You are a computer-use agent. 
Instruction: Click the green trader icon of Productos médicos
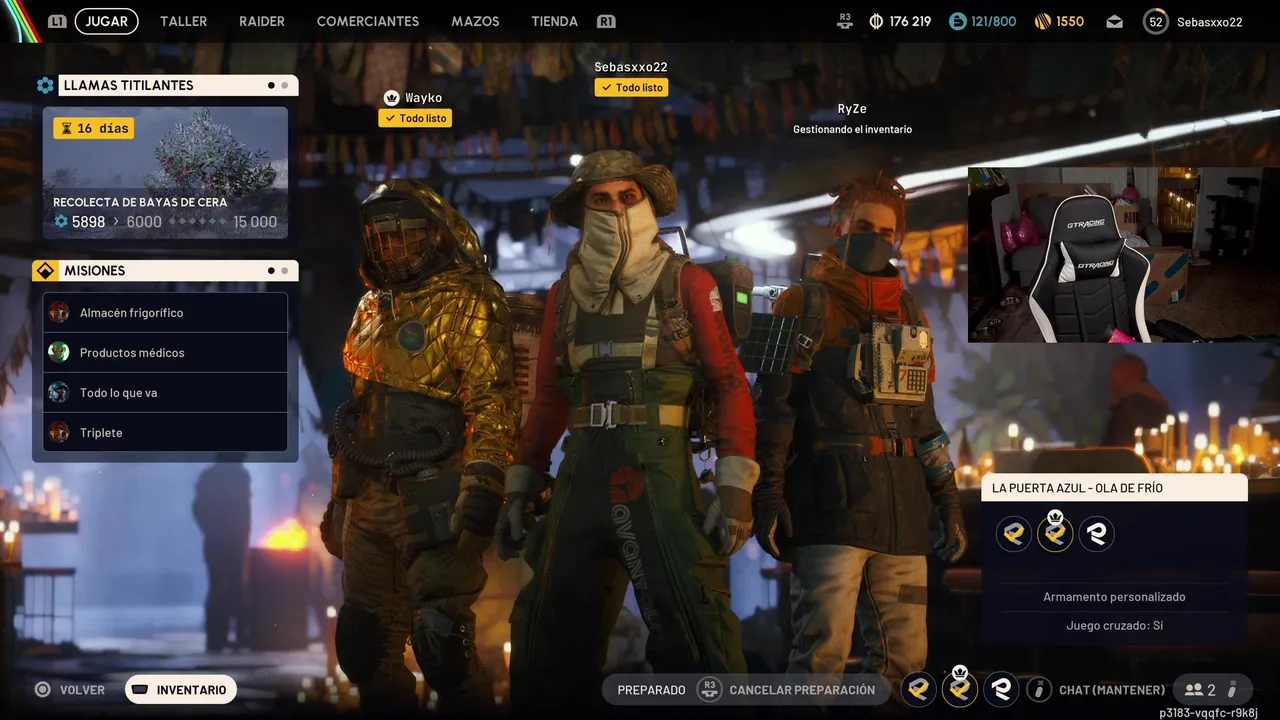click(x=59, y=352)
